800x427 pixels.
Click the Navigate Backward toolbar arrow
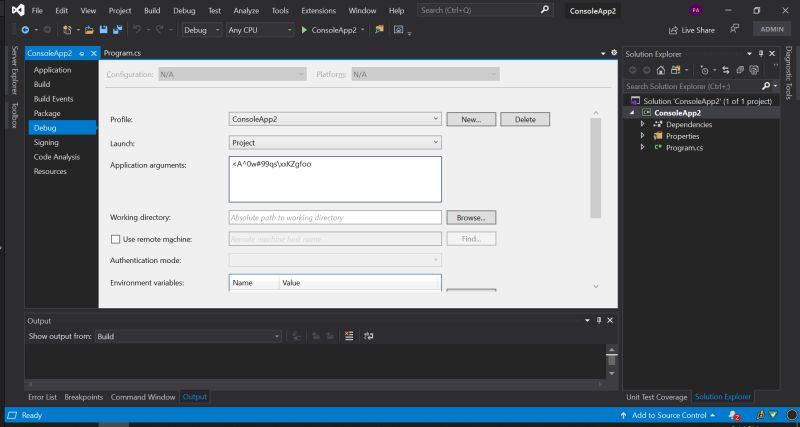24,30
